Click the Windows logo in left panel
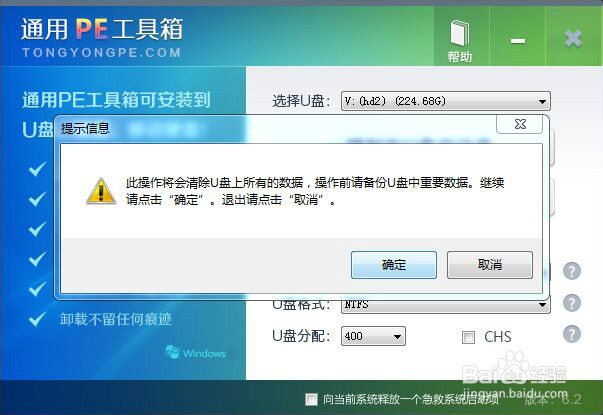Viewport: 603px width, 415px height. tap(195, 352)
